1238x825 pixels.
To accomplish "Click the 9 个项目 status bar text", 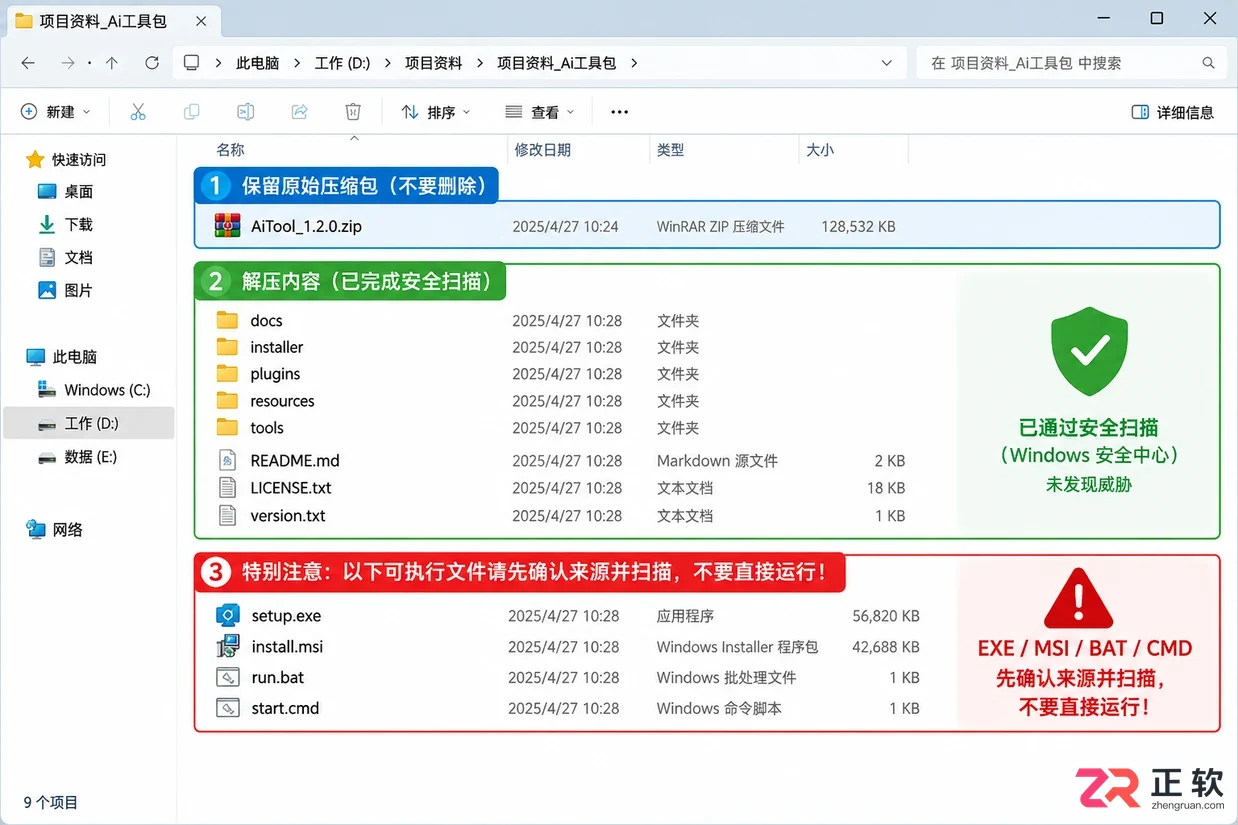I will coord(51,802).
